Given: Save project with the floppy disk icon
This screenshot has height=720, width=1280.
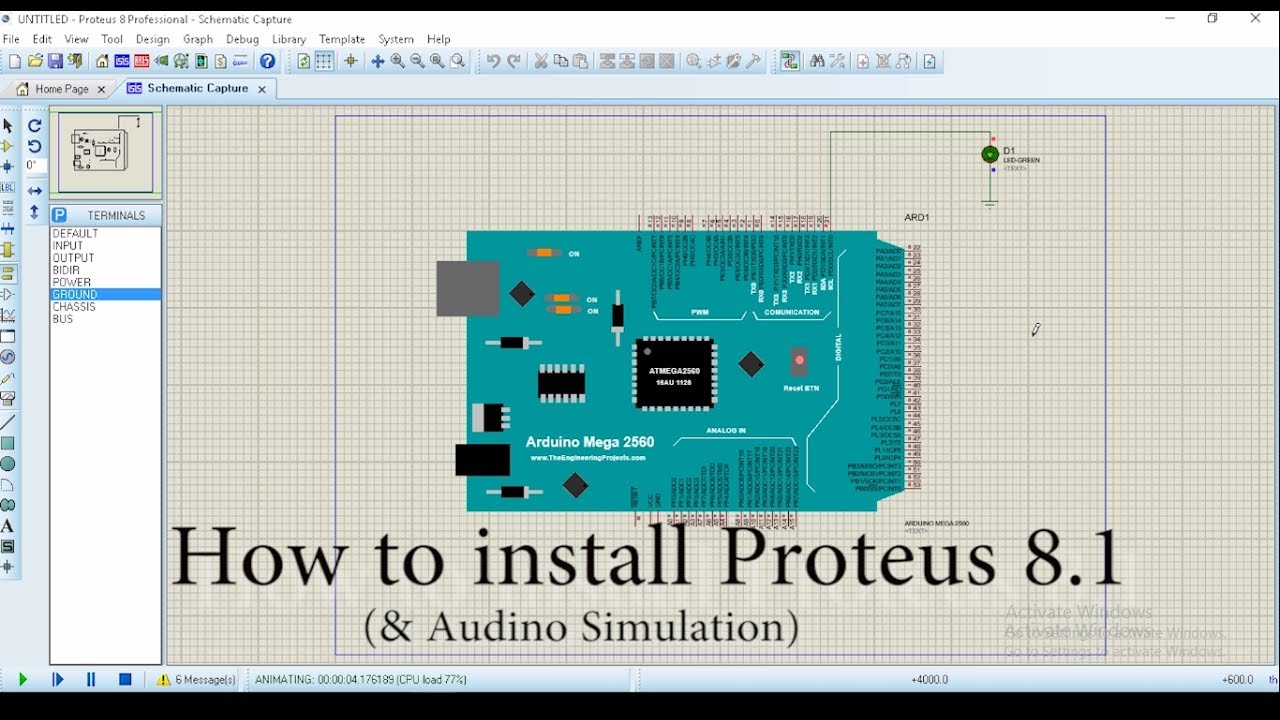Looking at the screenshot, I should tap(55, 61).
